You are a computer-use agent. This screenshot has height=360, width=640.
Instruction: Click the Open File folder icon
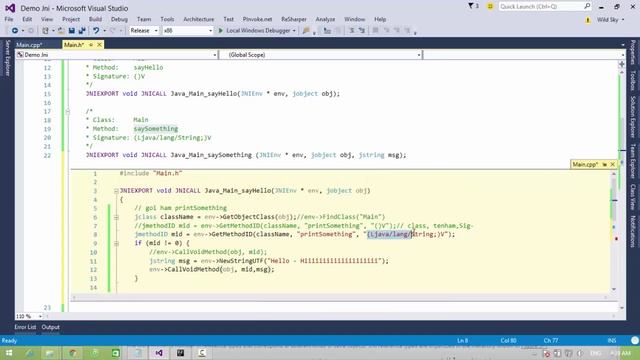point(61,31)
